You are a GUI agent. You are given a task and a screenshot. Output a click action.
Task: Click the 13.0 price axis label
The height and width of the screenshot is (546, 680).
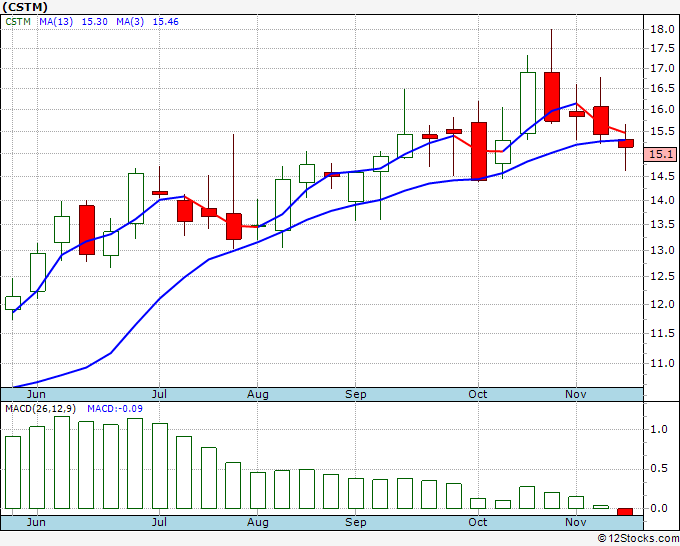662,250
